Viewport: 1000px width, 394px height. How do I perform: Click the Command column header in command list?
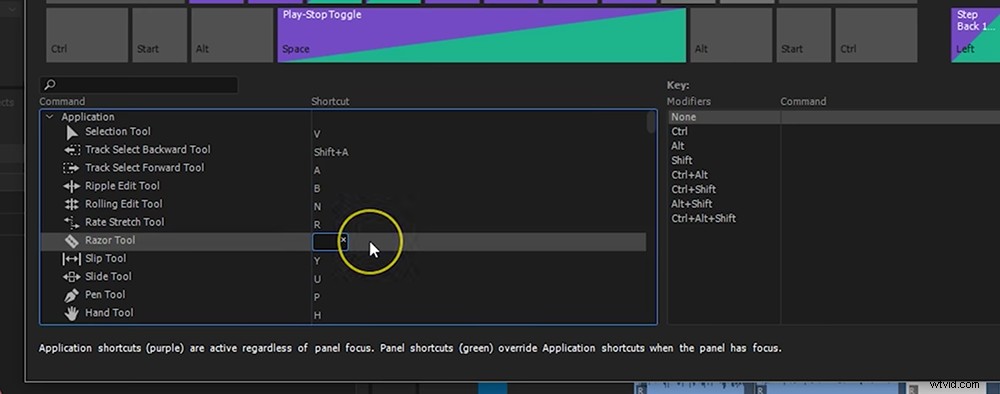coord(62,101)
